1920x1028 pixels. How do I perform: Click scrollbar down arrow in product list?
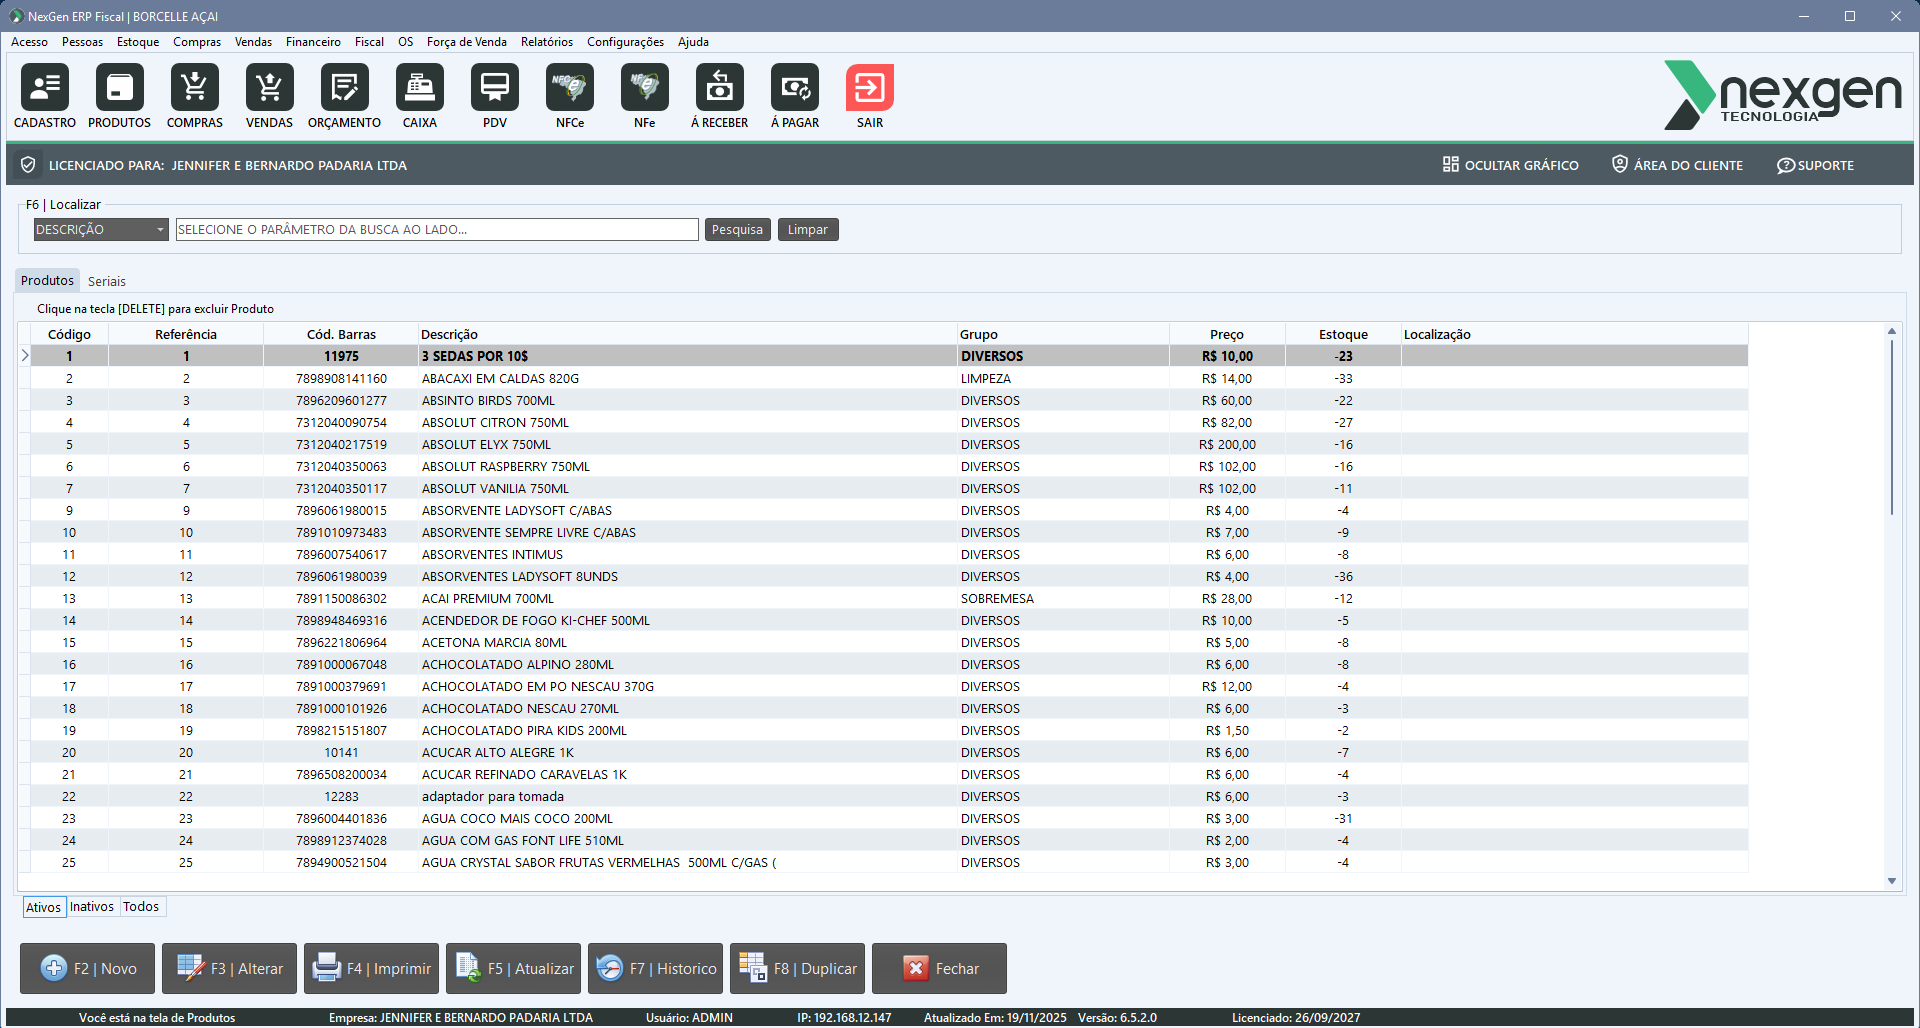[x=1892, y=881]
